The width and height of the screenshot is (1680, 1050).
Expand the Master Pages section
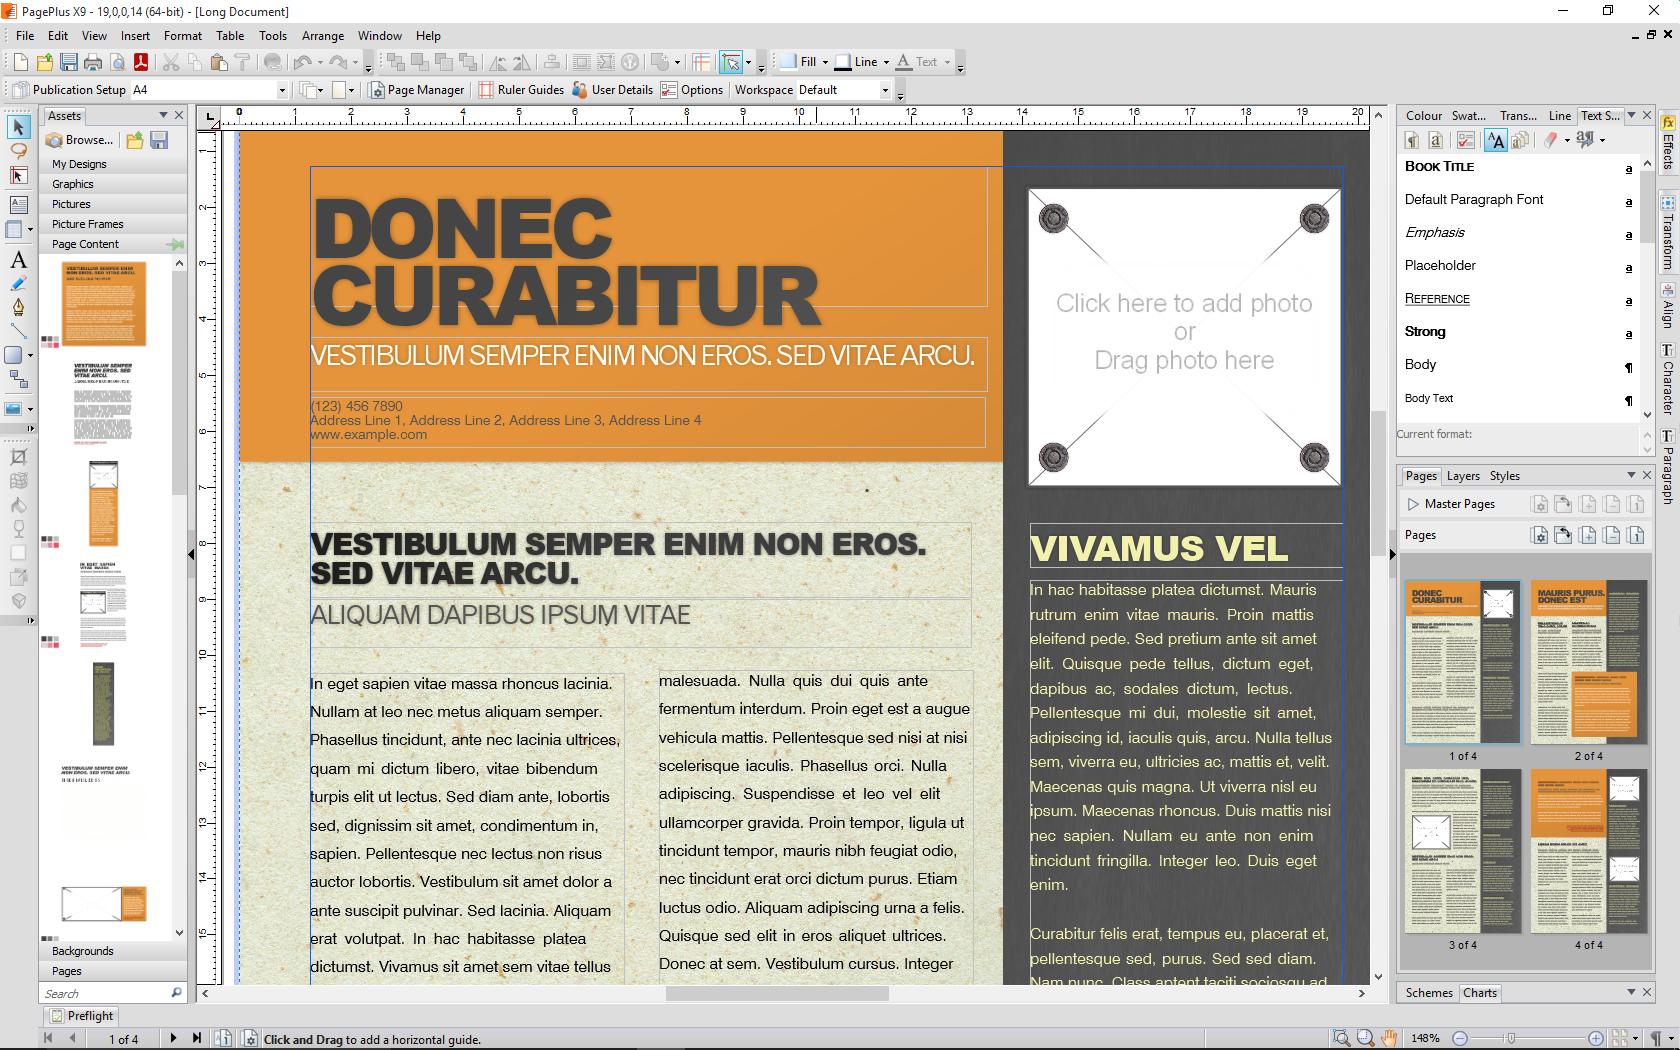pyautogui.click(x=1413, y=504)
